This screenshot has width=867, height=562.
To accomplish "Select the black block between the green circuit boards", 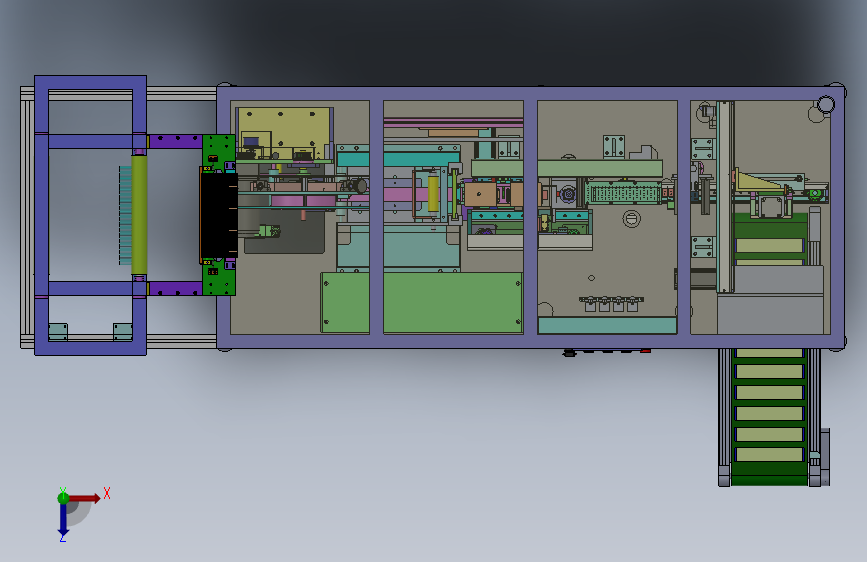I will [219, 215].
